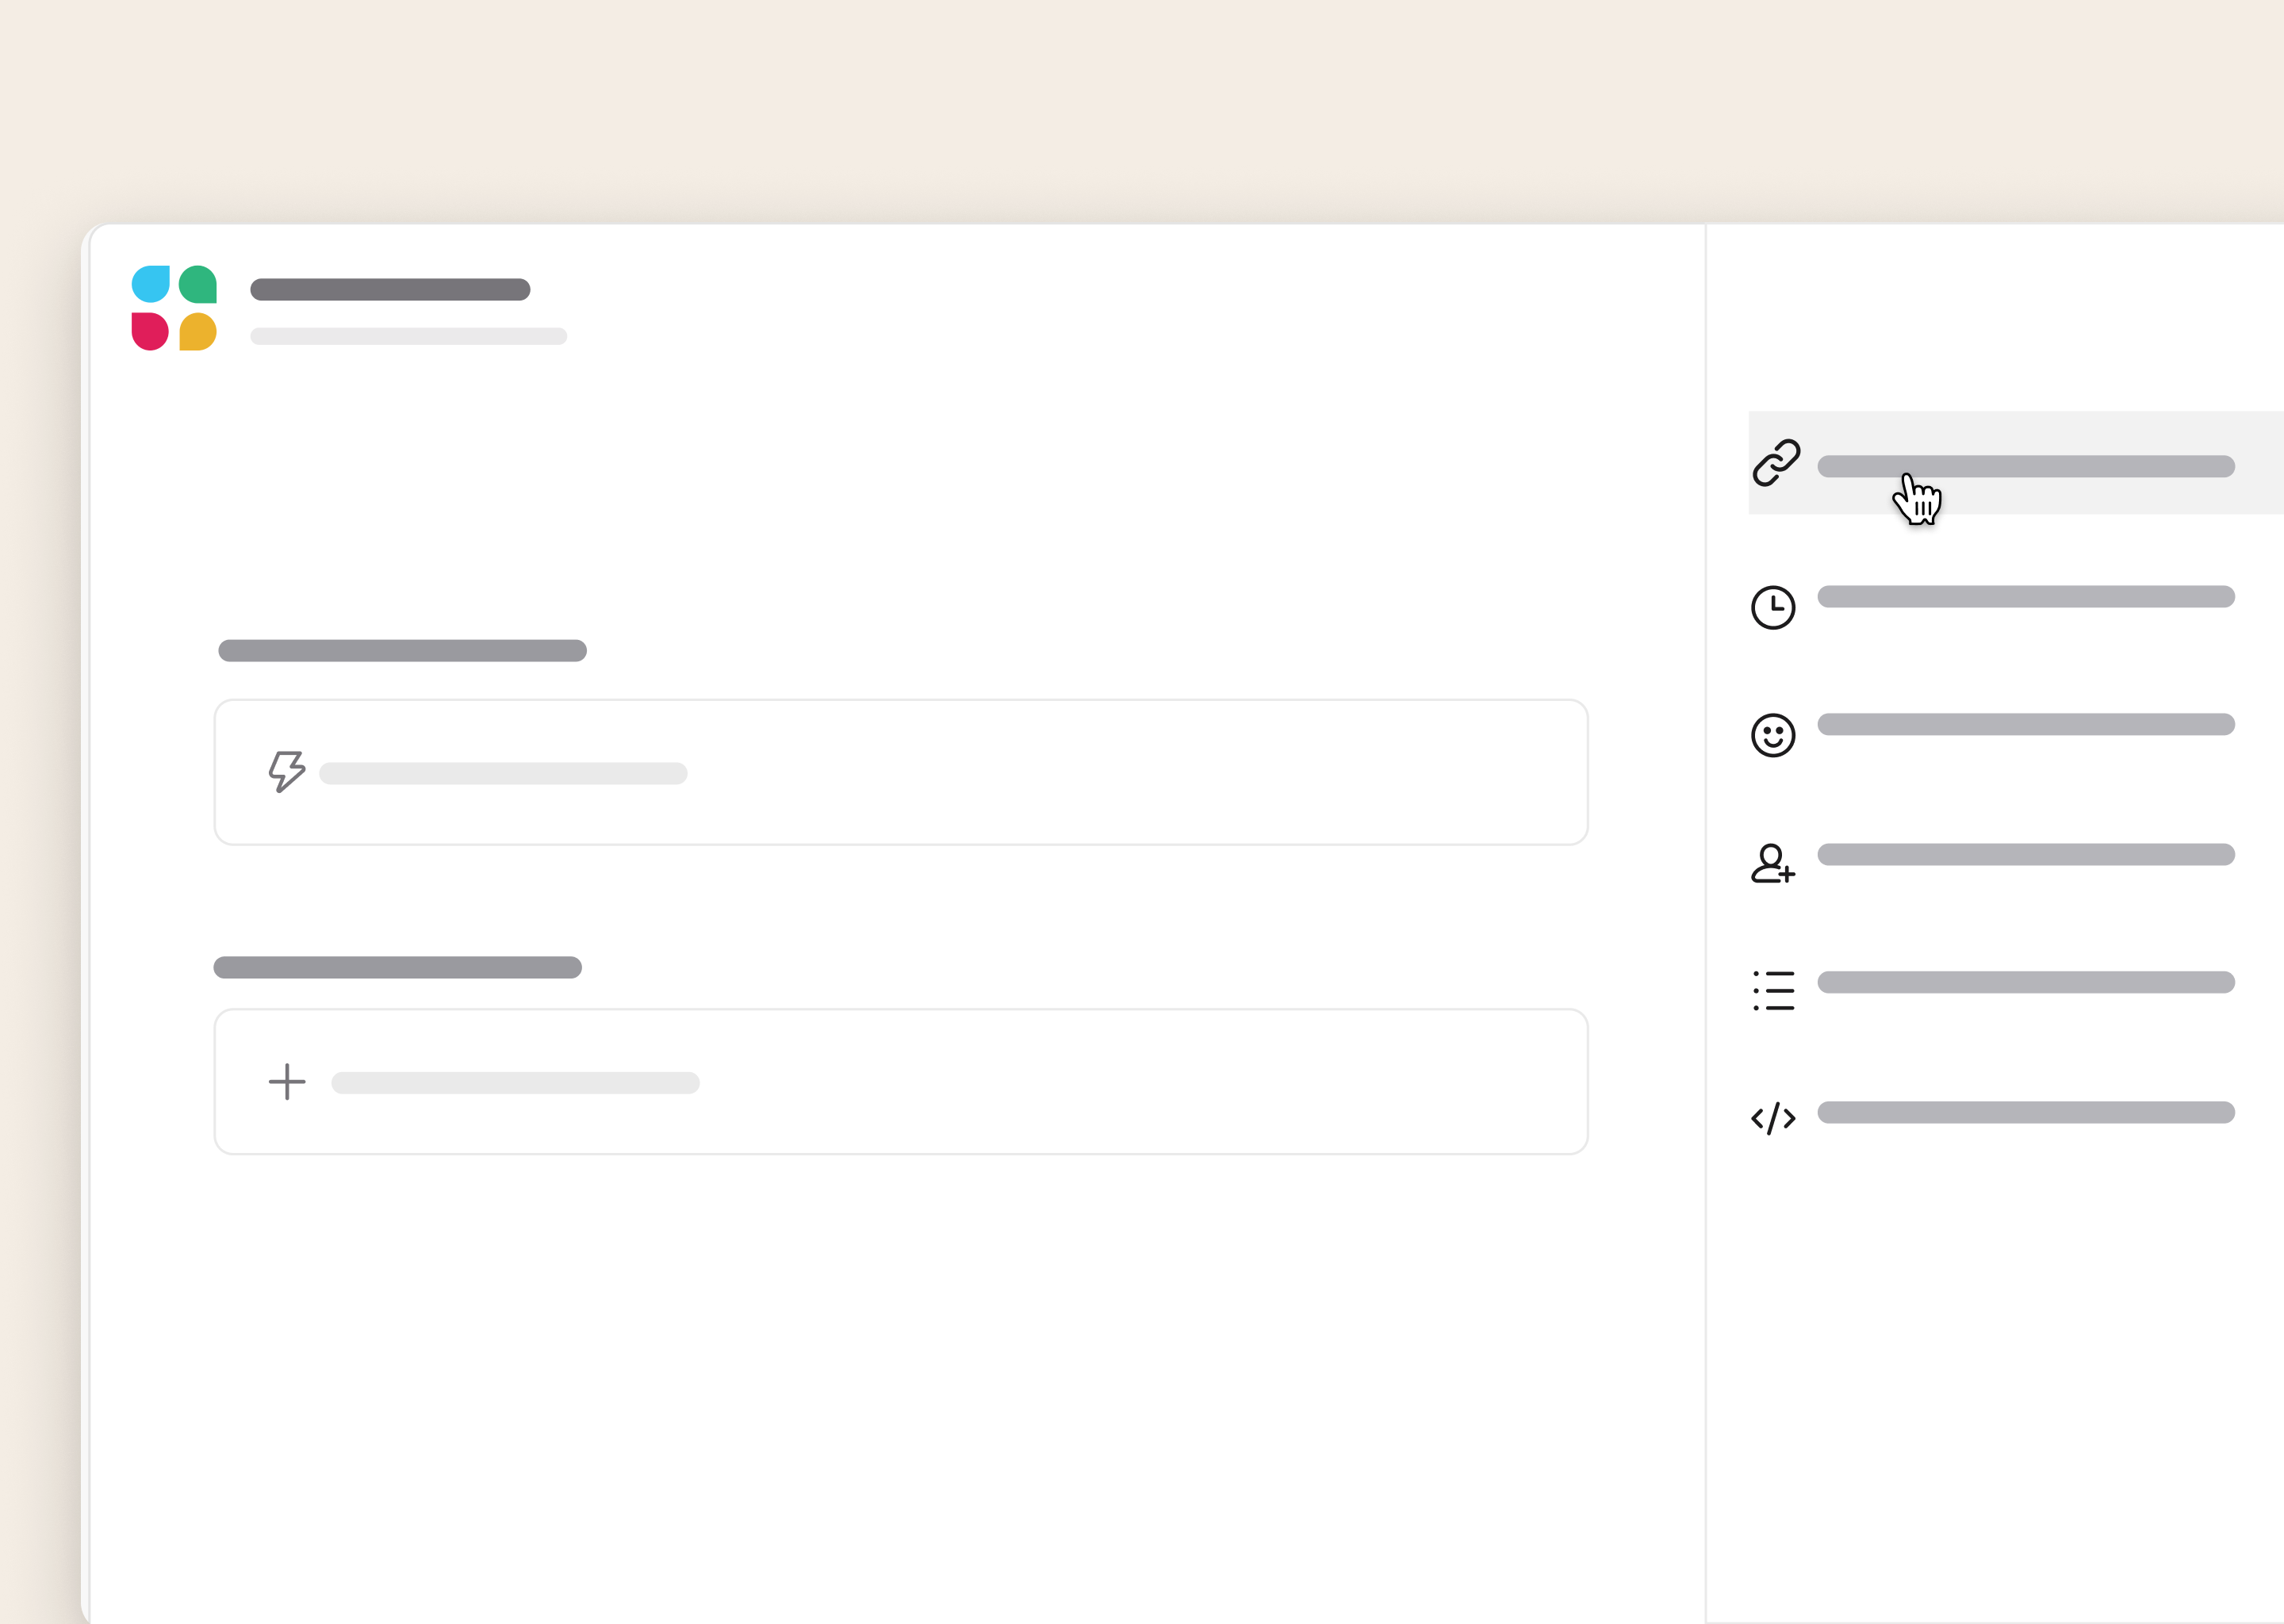Click the app logo in top left
The width and height of the screenshot is (2284, 1624).
[x=172, y=308]
